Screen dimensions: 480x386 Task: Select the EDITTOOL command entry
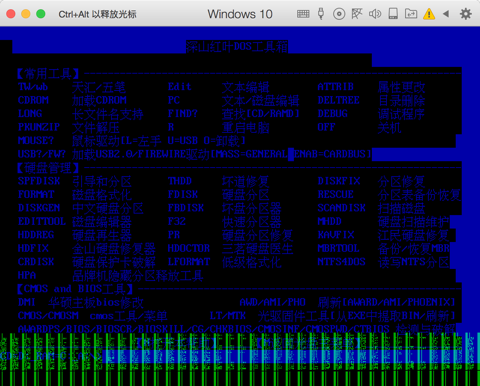tap(42, 222)
